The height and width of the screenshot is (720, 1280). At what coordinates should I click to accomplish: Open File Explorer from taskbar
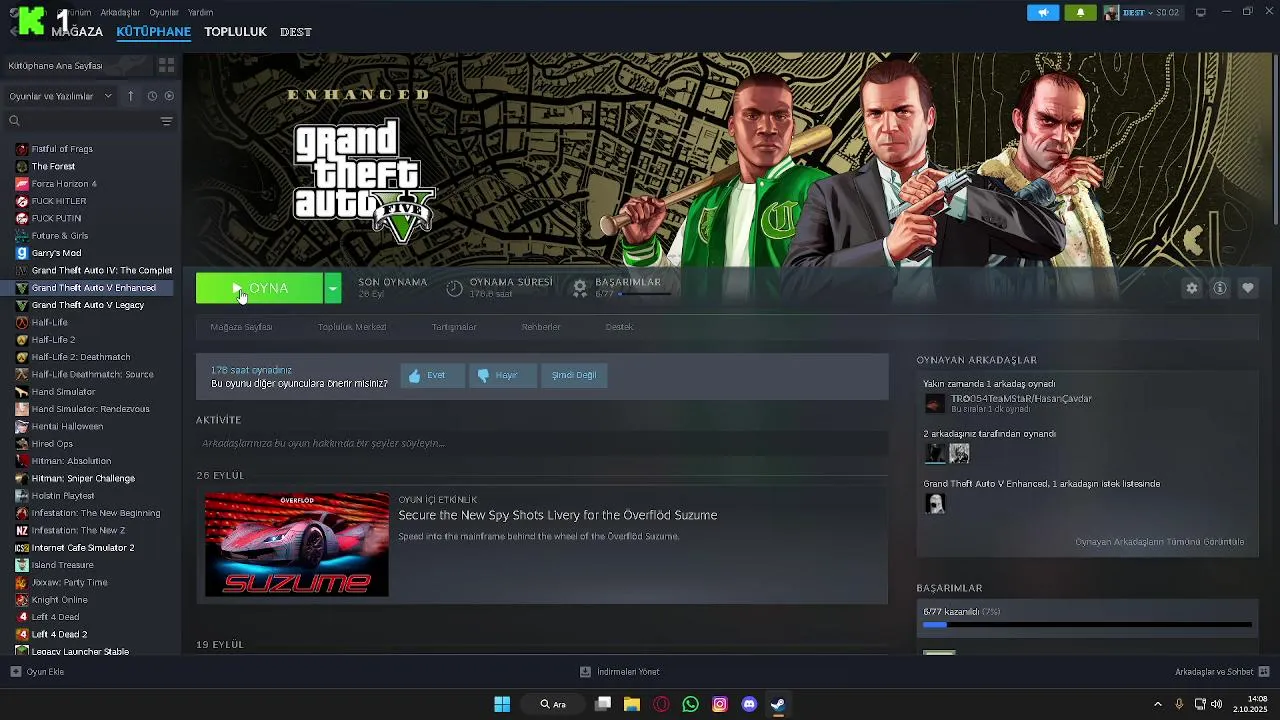[632, 704]
